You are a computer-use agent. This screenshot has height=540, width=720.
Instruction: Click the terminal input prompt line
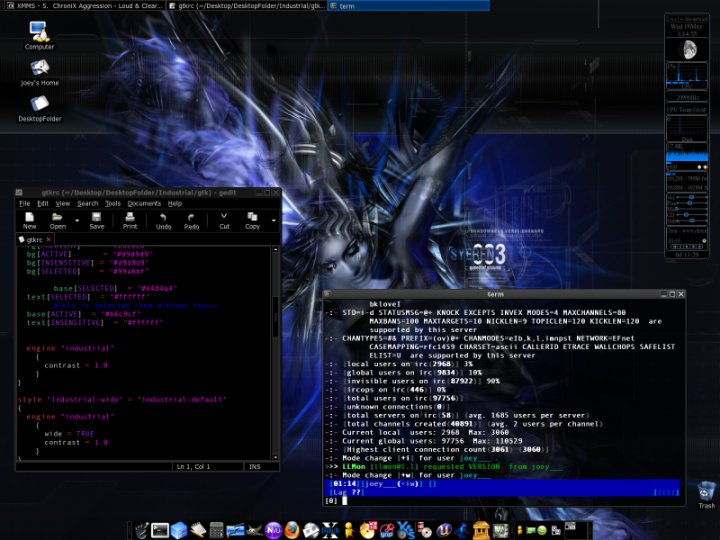503,501
